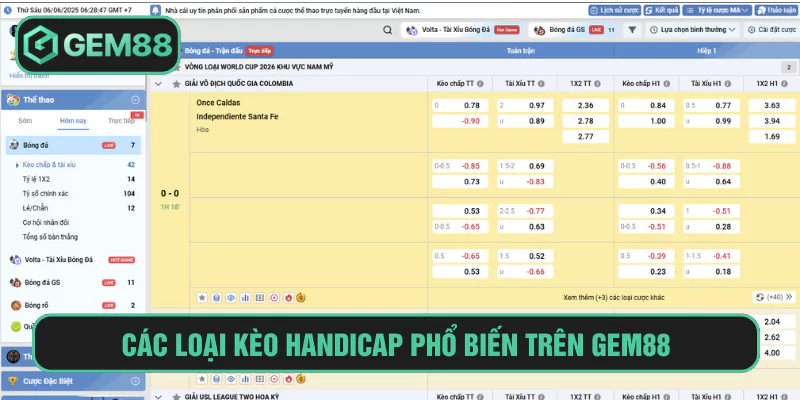
Task: Click the red fire hot icon for Once Caldas match
Action: pyautogui.click(x=288, y=297)
